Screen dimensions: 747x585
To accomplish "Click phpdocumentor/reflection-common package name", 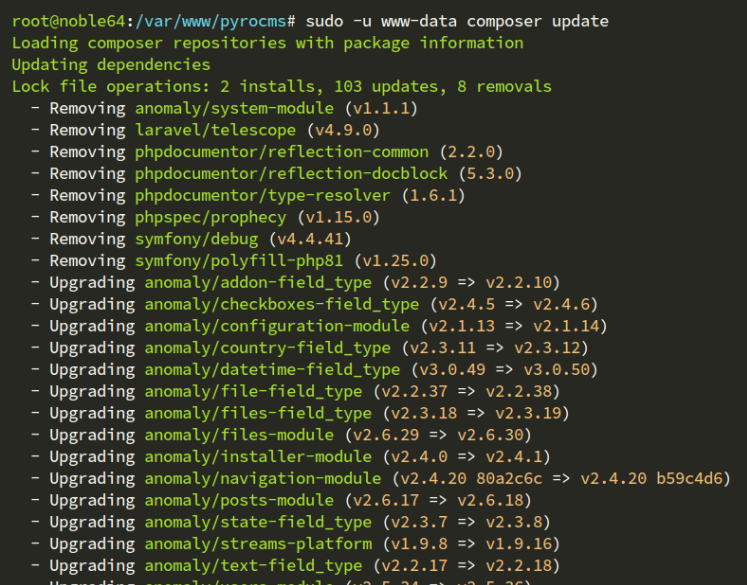I will 281,152.
